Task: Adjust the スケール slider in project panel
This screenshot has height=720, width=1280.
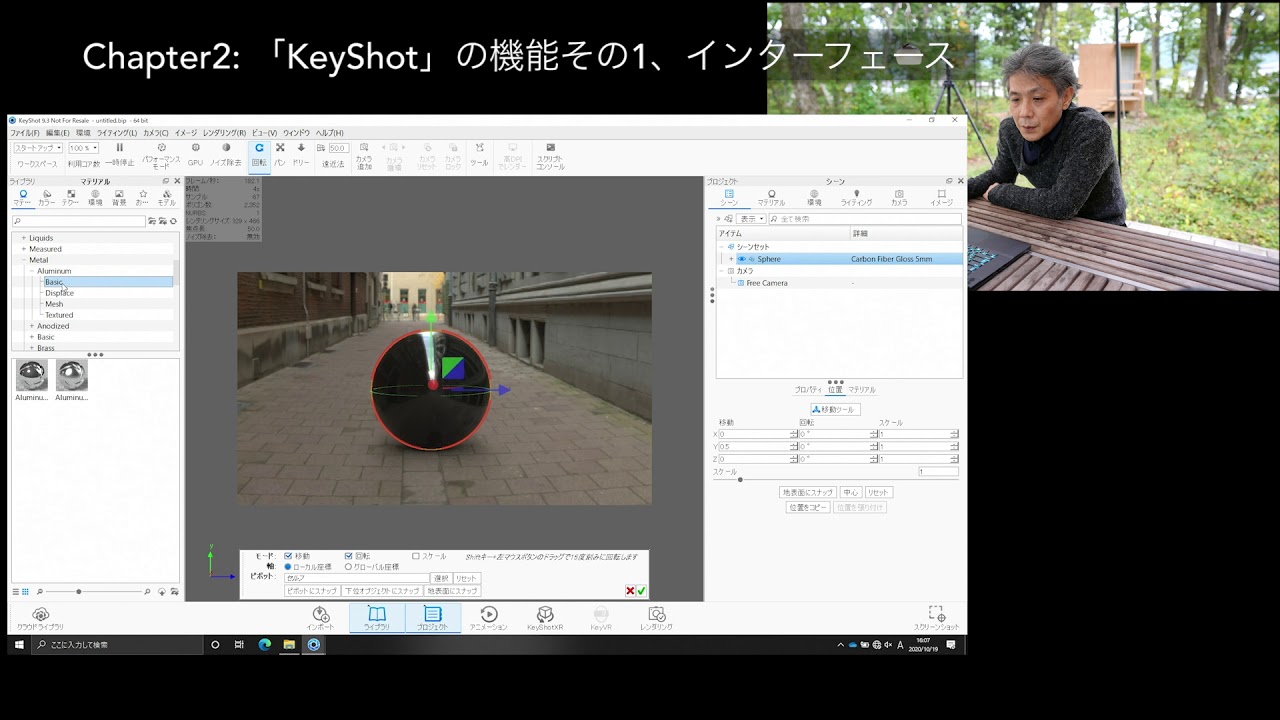Action: [740, 480]
